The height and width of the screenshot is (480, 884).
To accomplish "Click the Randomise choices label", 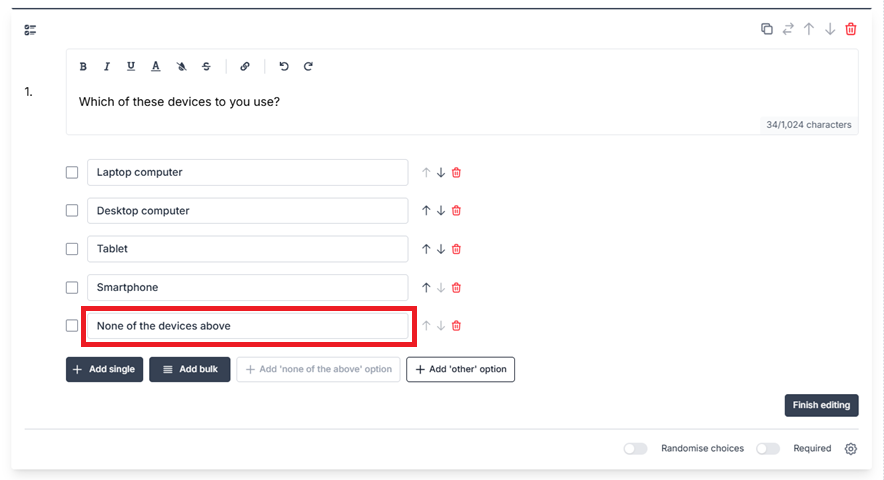I will click(702, 448).
